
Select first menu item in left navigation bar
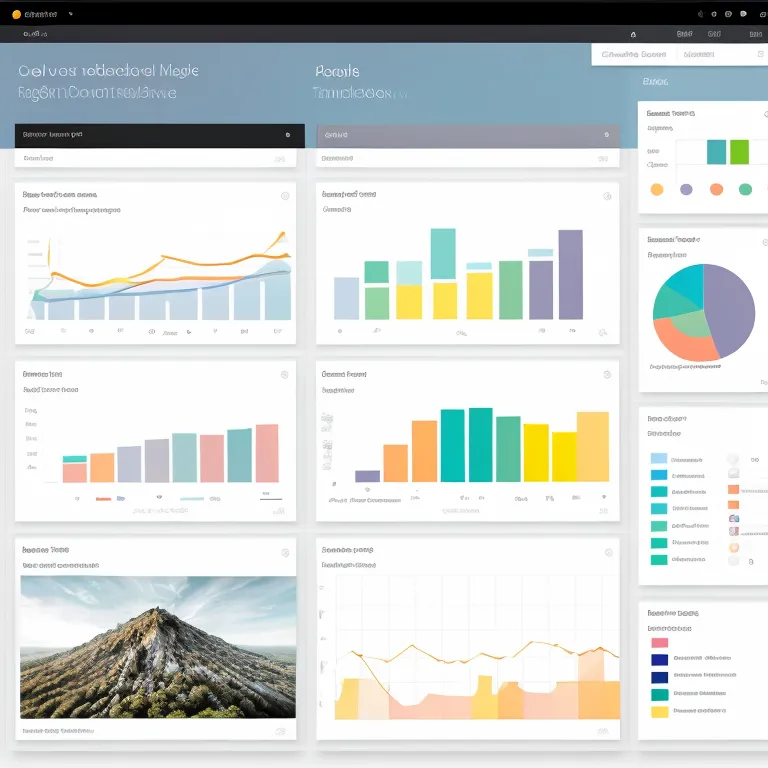point(35,33)
